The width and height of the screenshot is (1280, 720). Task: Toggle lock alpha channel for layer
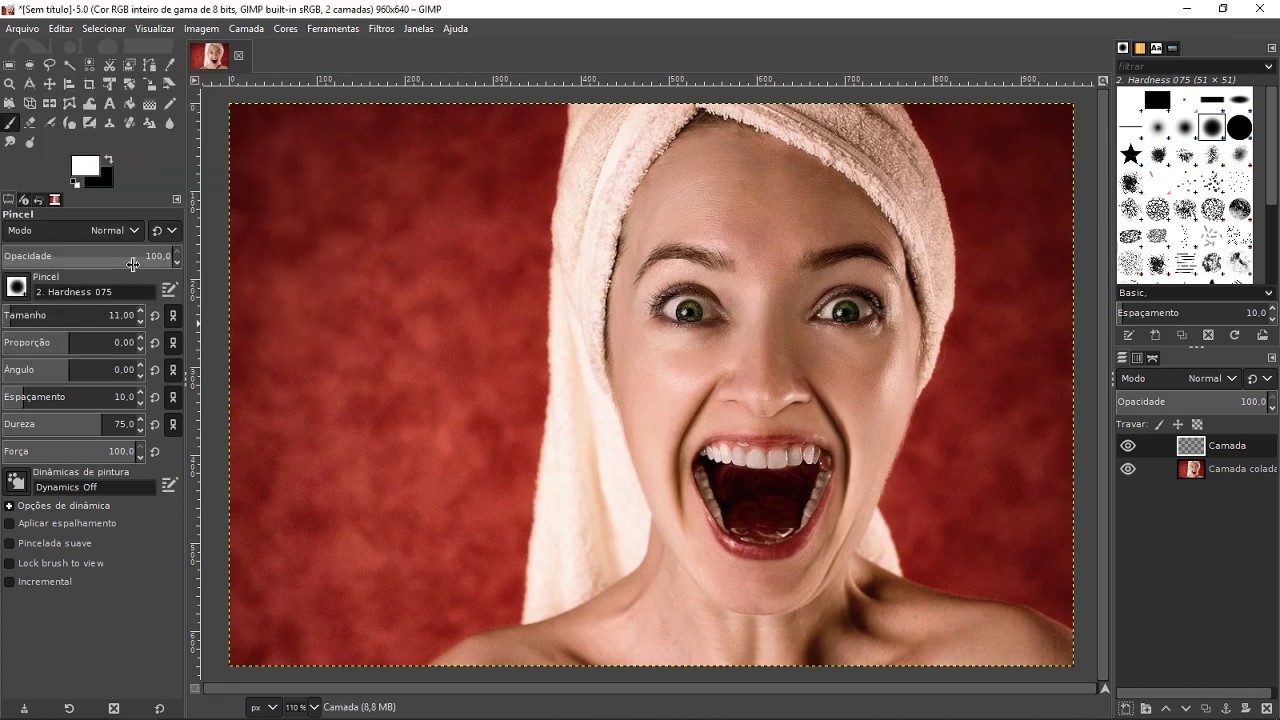(1197, 425)
